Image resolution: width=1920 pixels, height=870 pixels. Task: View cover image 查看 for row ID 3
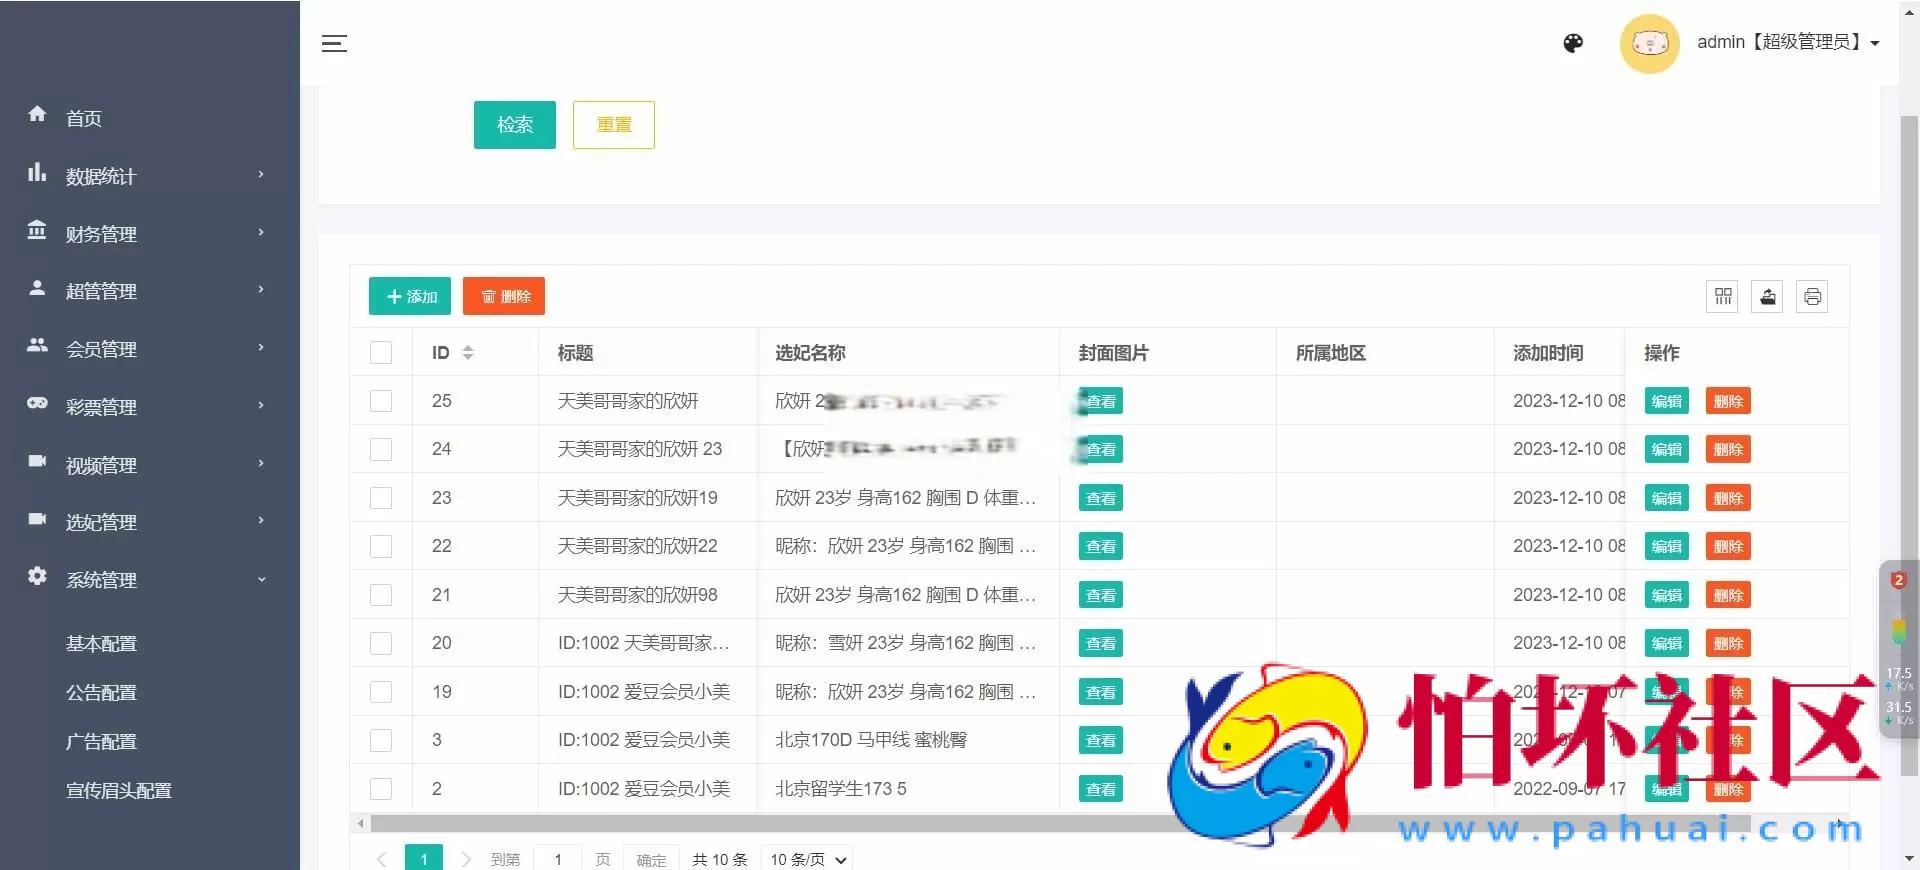[x=1101, y=740]
